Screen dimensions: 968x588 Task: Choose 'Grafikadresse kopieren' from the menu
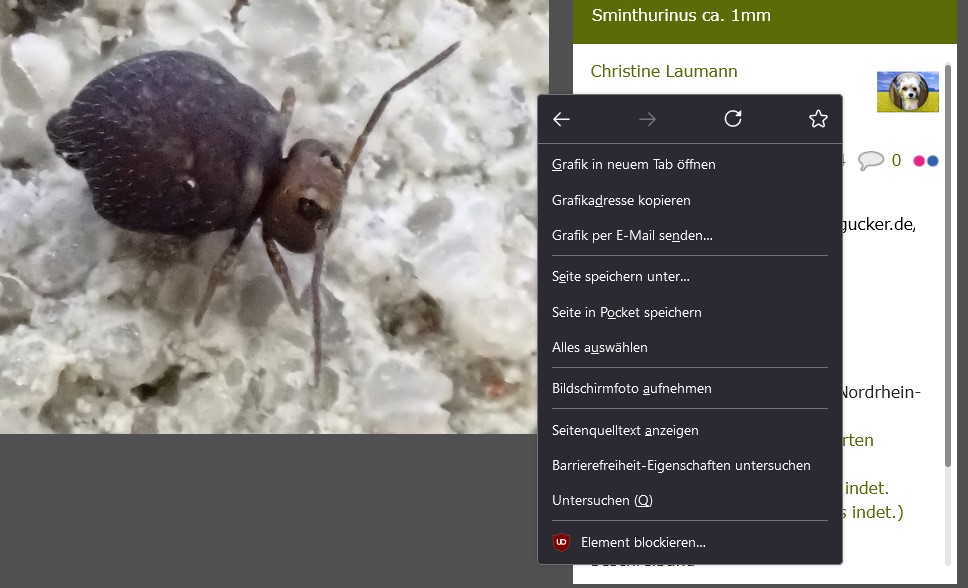[x=621, y=200]
